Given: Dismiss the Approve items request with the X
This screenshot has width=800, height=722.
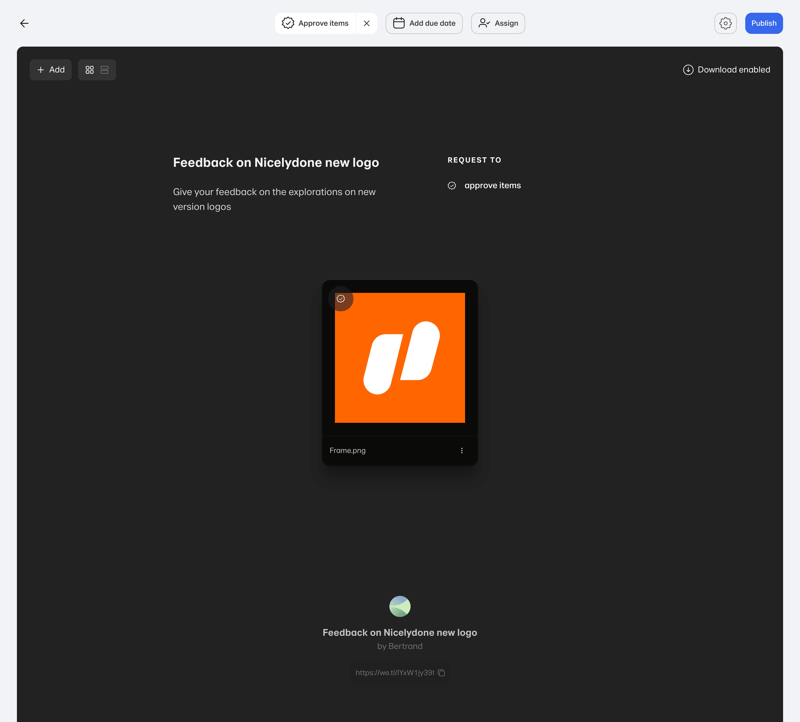Looking at the screenshot, I should pyautogui.click(x=365, y=22).
